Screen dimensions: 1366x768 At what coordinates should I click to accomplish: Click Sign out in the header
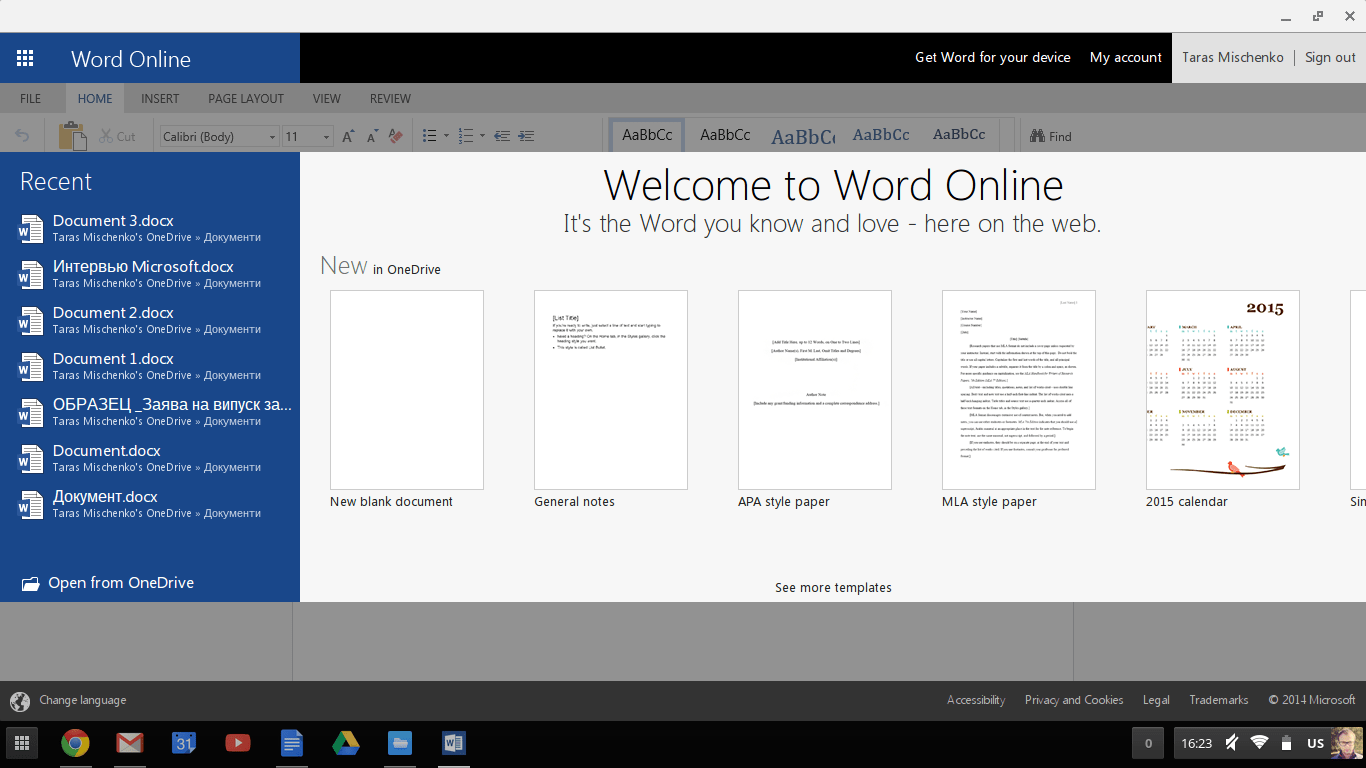click(1330, 58)
